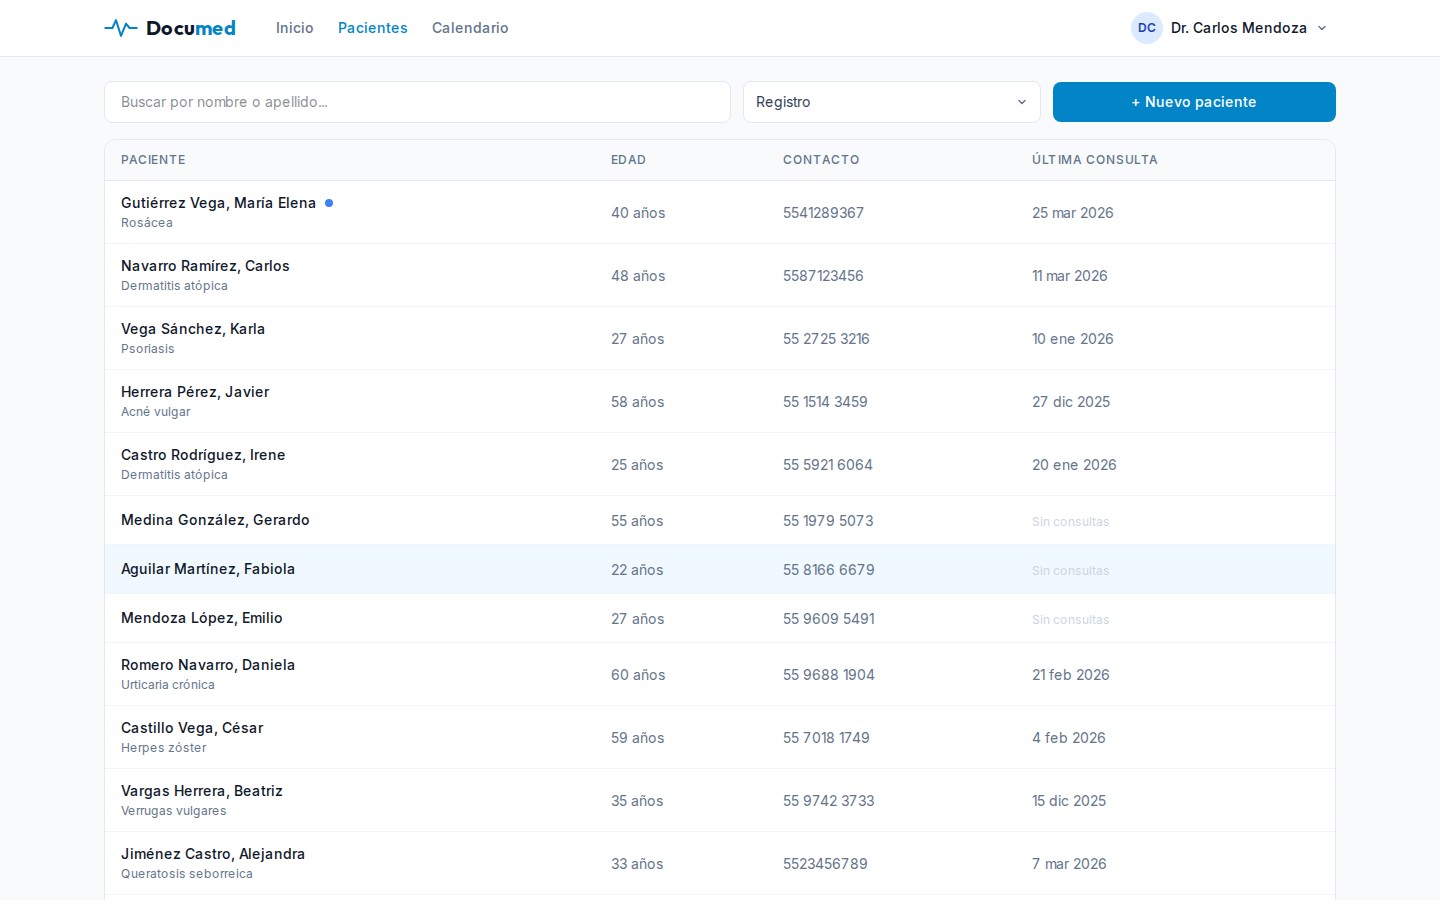Focus the patient name search field
Viewport: 1440px width, 900px height.
point(417,102)
